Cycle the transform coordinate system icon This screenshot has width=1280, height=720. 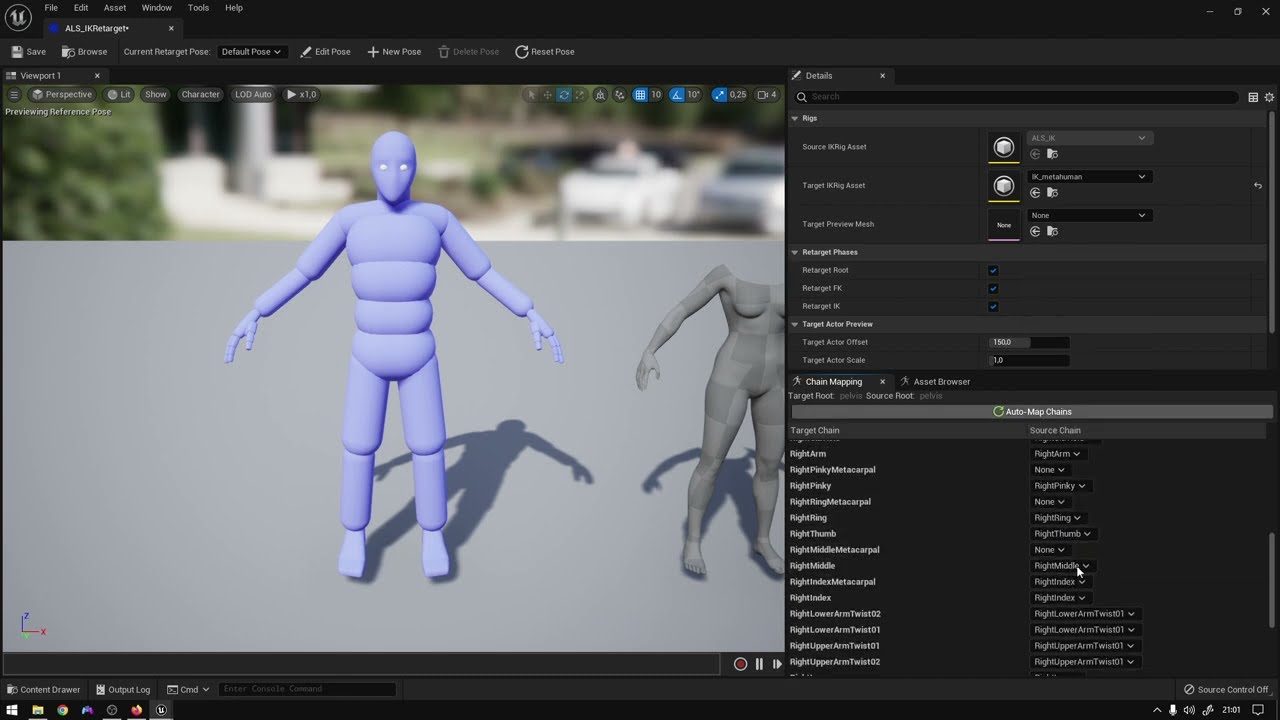600,95
